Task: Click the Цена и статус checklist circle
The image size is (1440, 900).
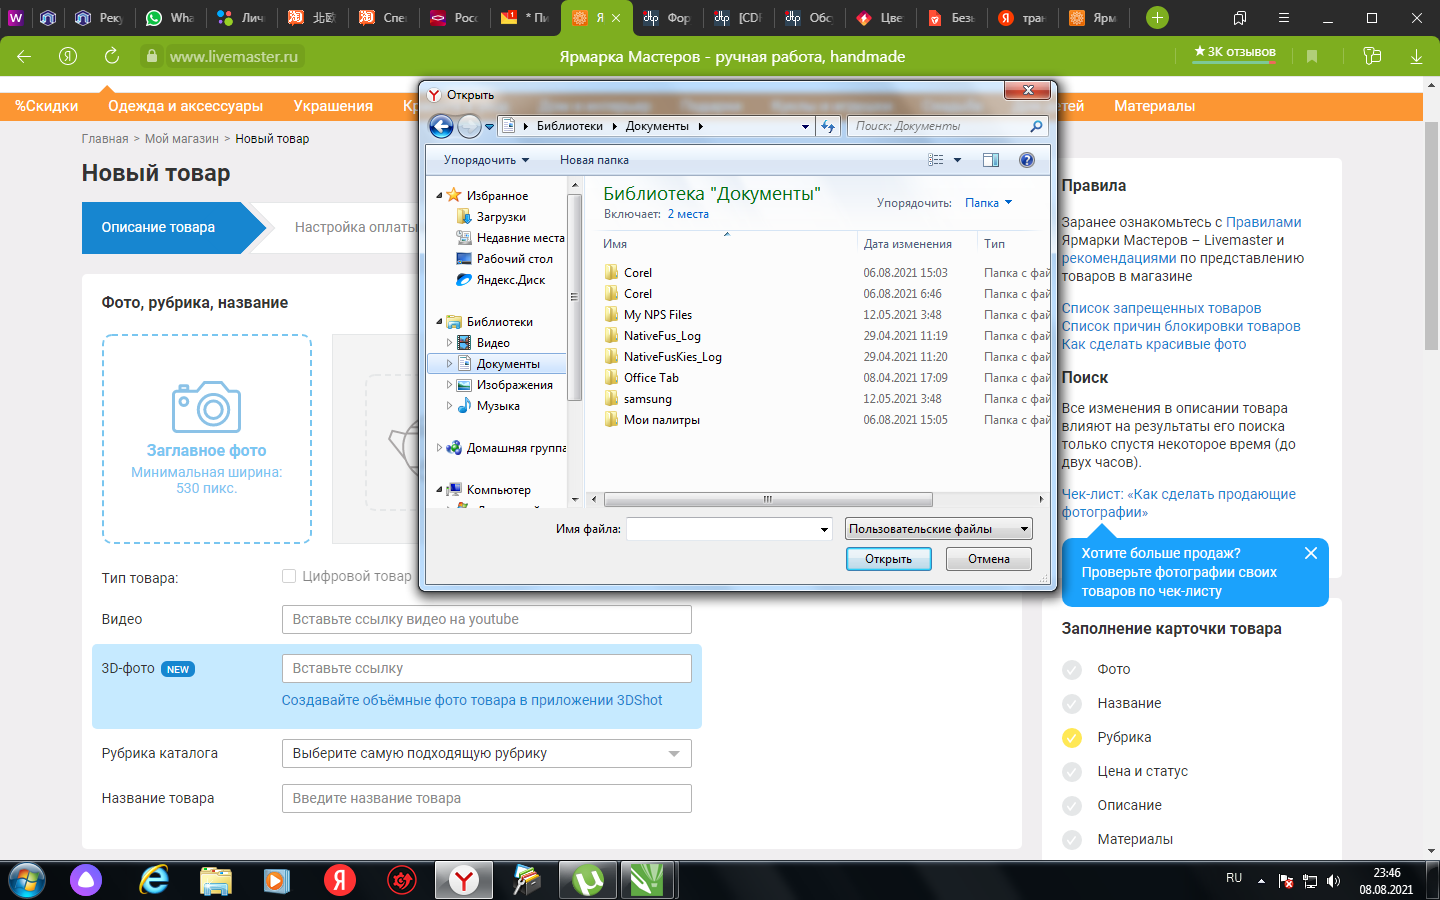Action: (1072, 772)
